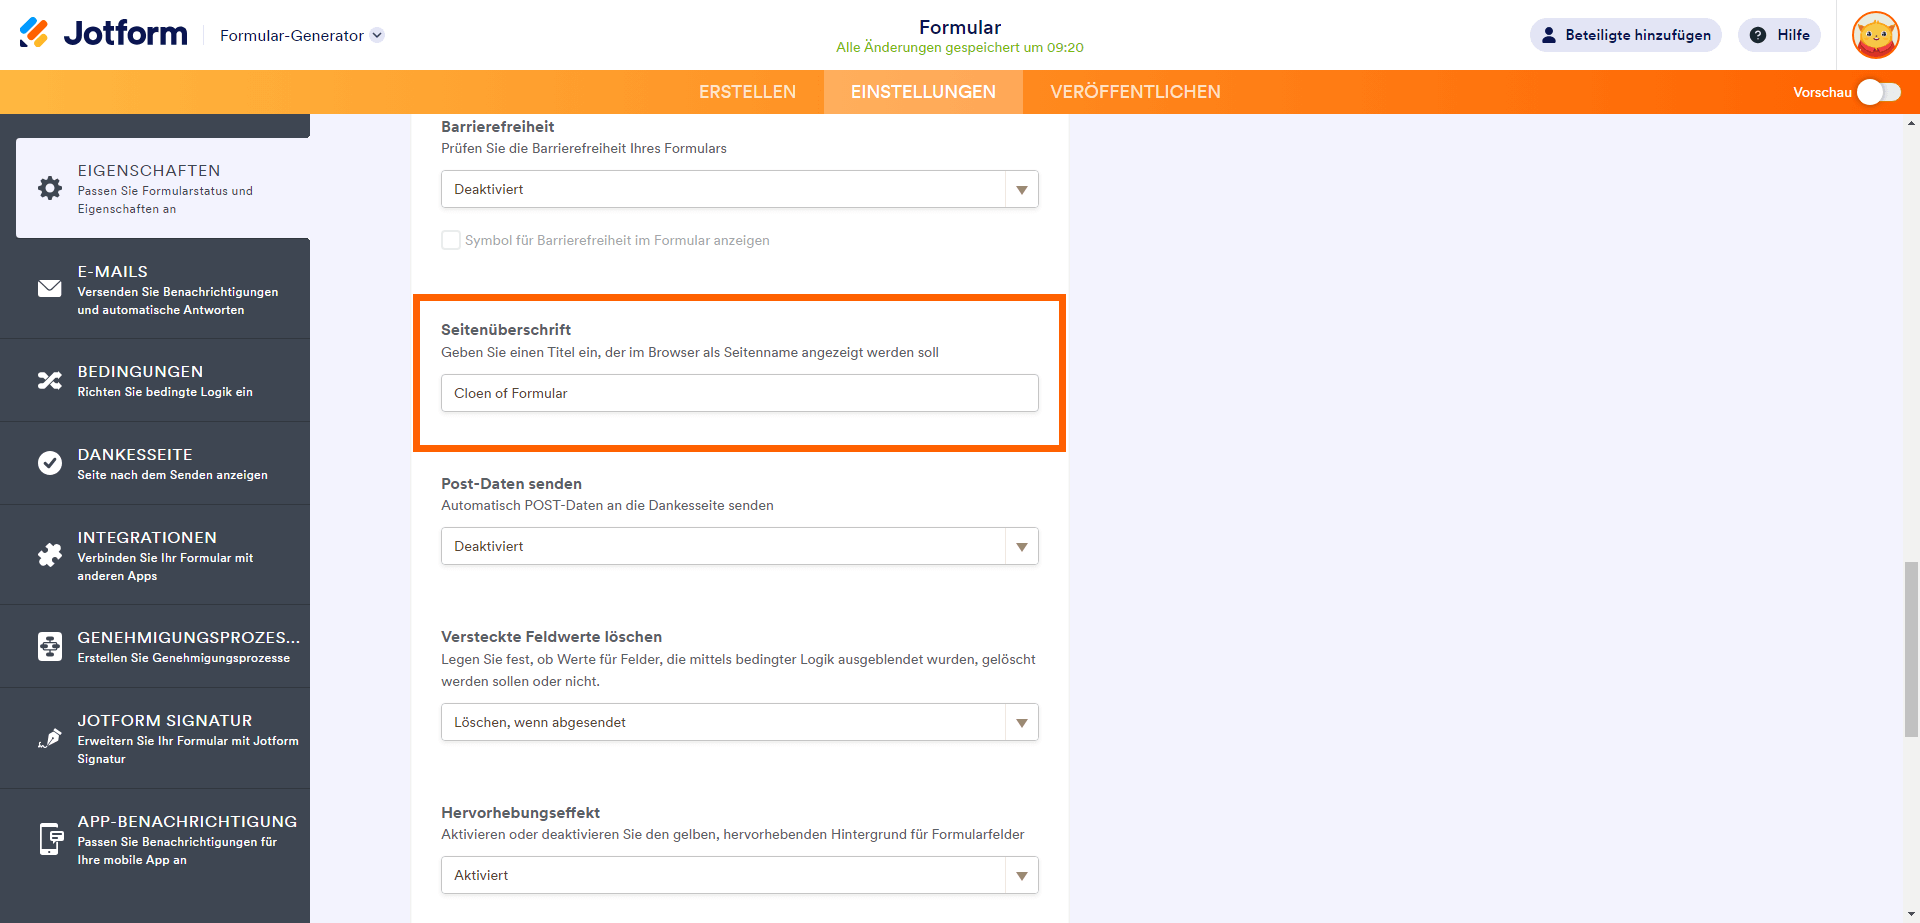Click the Seitenüberschrift text field
1920x923 pixels.
[x=739, y=393]
